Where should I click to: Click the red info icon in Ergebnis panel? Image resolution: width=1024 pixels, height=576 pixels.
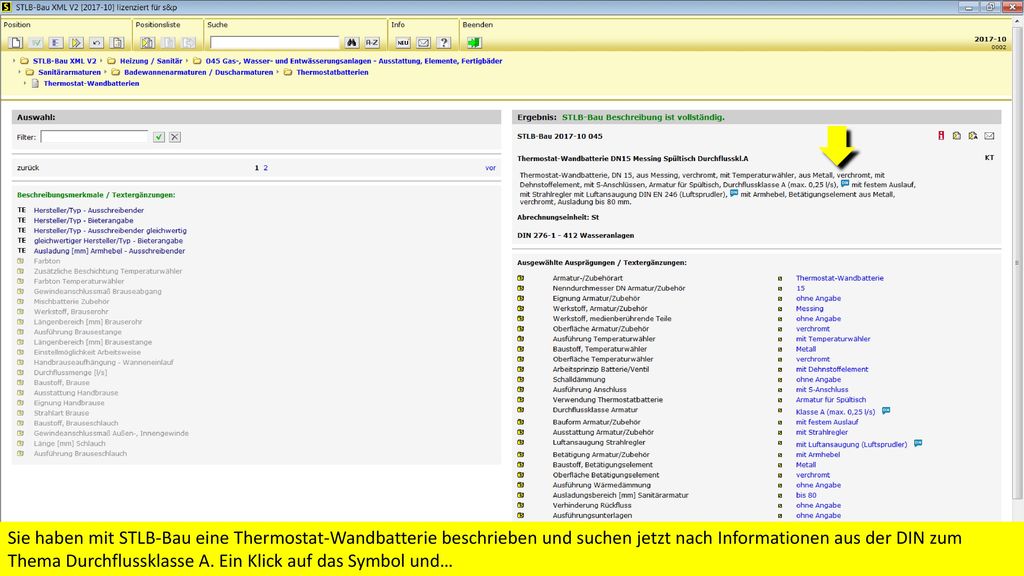point(941,136)
